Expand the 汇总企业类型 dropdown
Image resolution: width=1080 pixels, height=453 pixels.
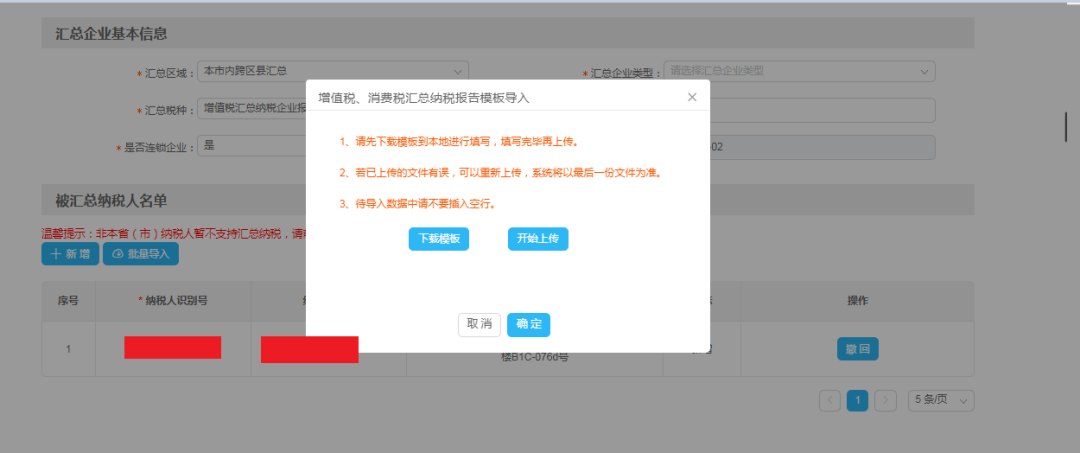pyautogui.click(x=799, y=72)
